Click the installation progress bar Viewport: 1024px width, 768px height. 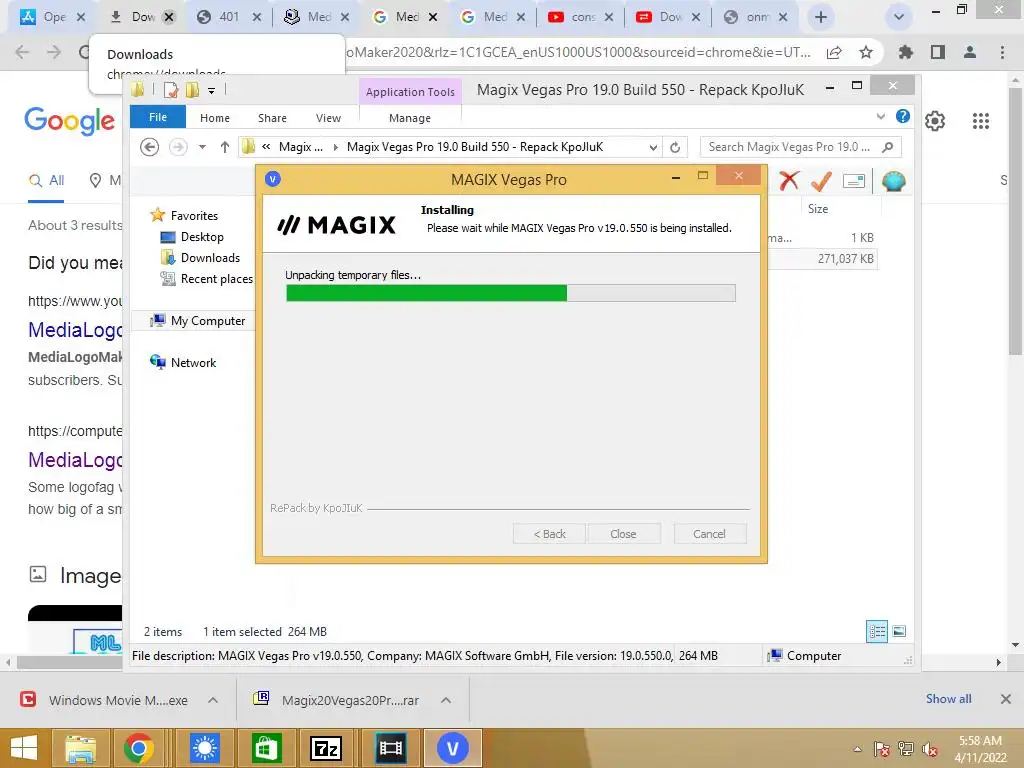pyautogui.click(x=511, y=293)
